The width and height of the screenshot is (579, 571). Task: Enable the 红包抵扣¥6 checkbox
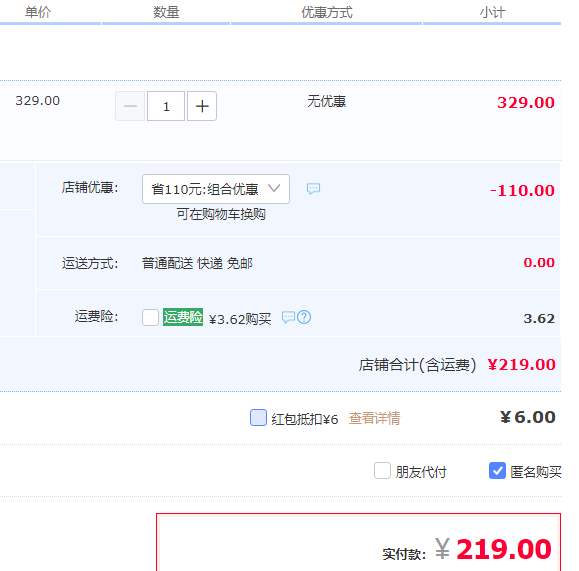point(258,418)
